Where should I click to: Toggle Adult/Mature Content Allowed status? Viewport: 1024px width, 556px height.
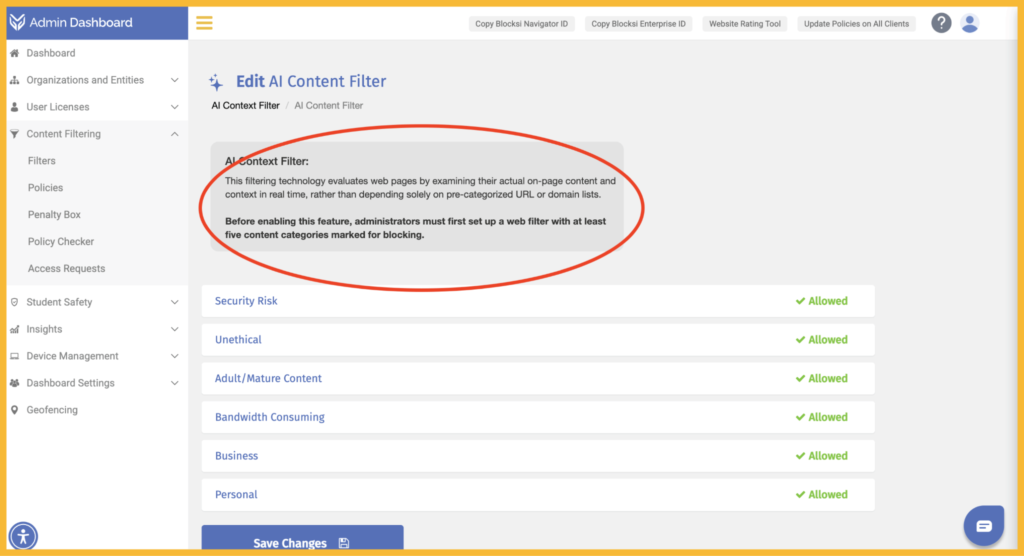coord(822,378)
